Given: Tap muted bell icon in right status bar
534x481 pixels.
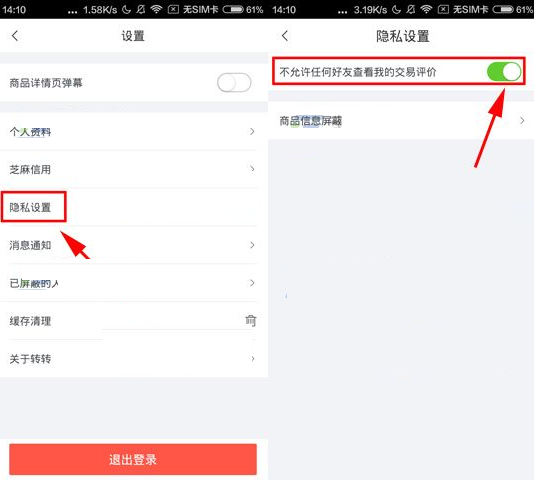Looking at the screenshot, I should pos(411,10).
